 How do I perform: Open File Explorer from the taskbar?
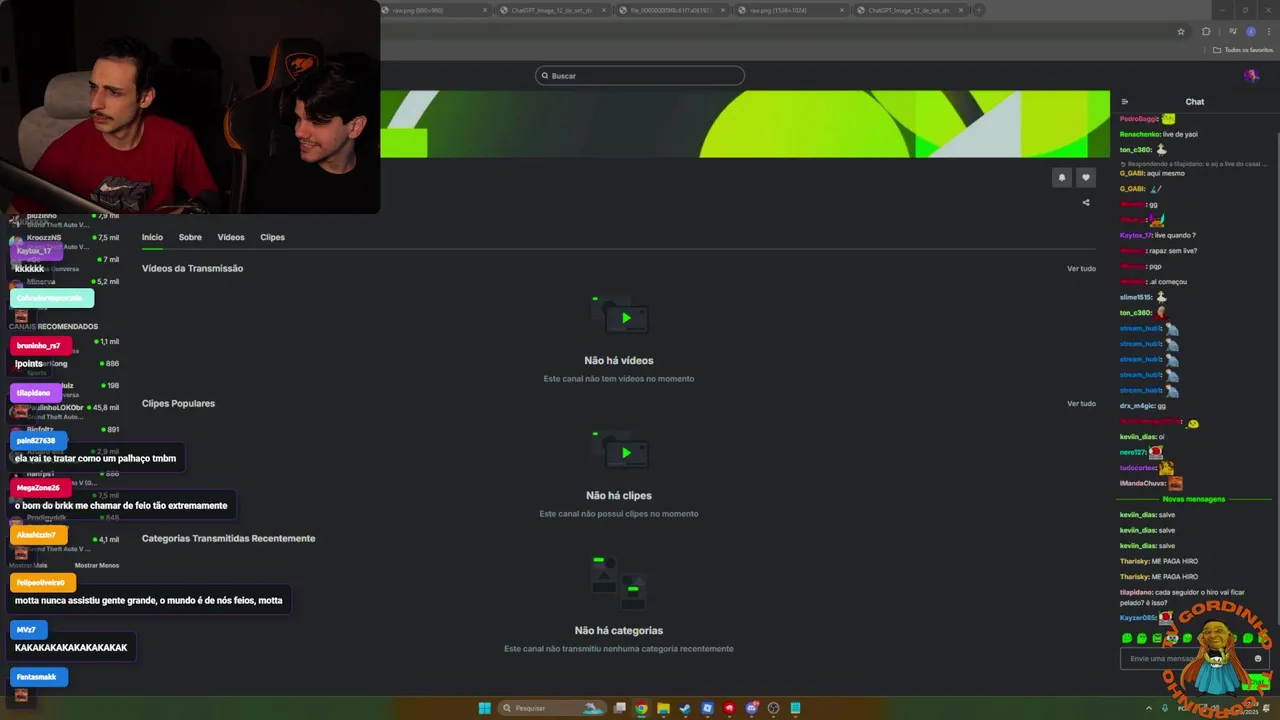pyautogui.click(x=663, y=708)
